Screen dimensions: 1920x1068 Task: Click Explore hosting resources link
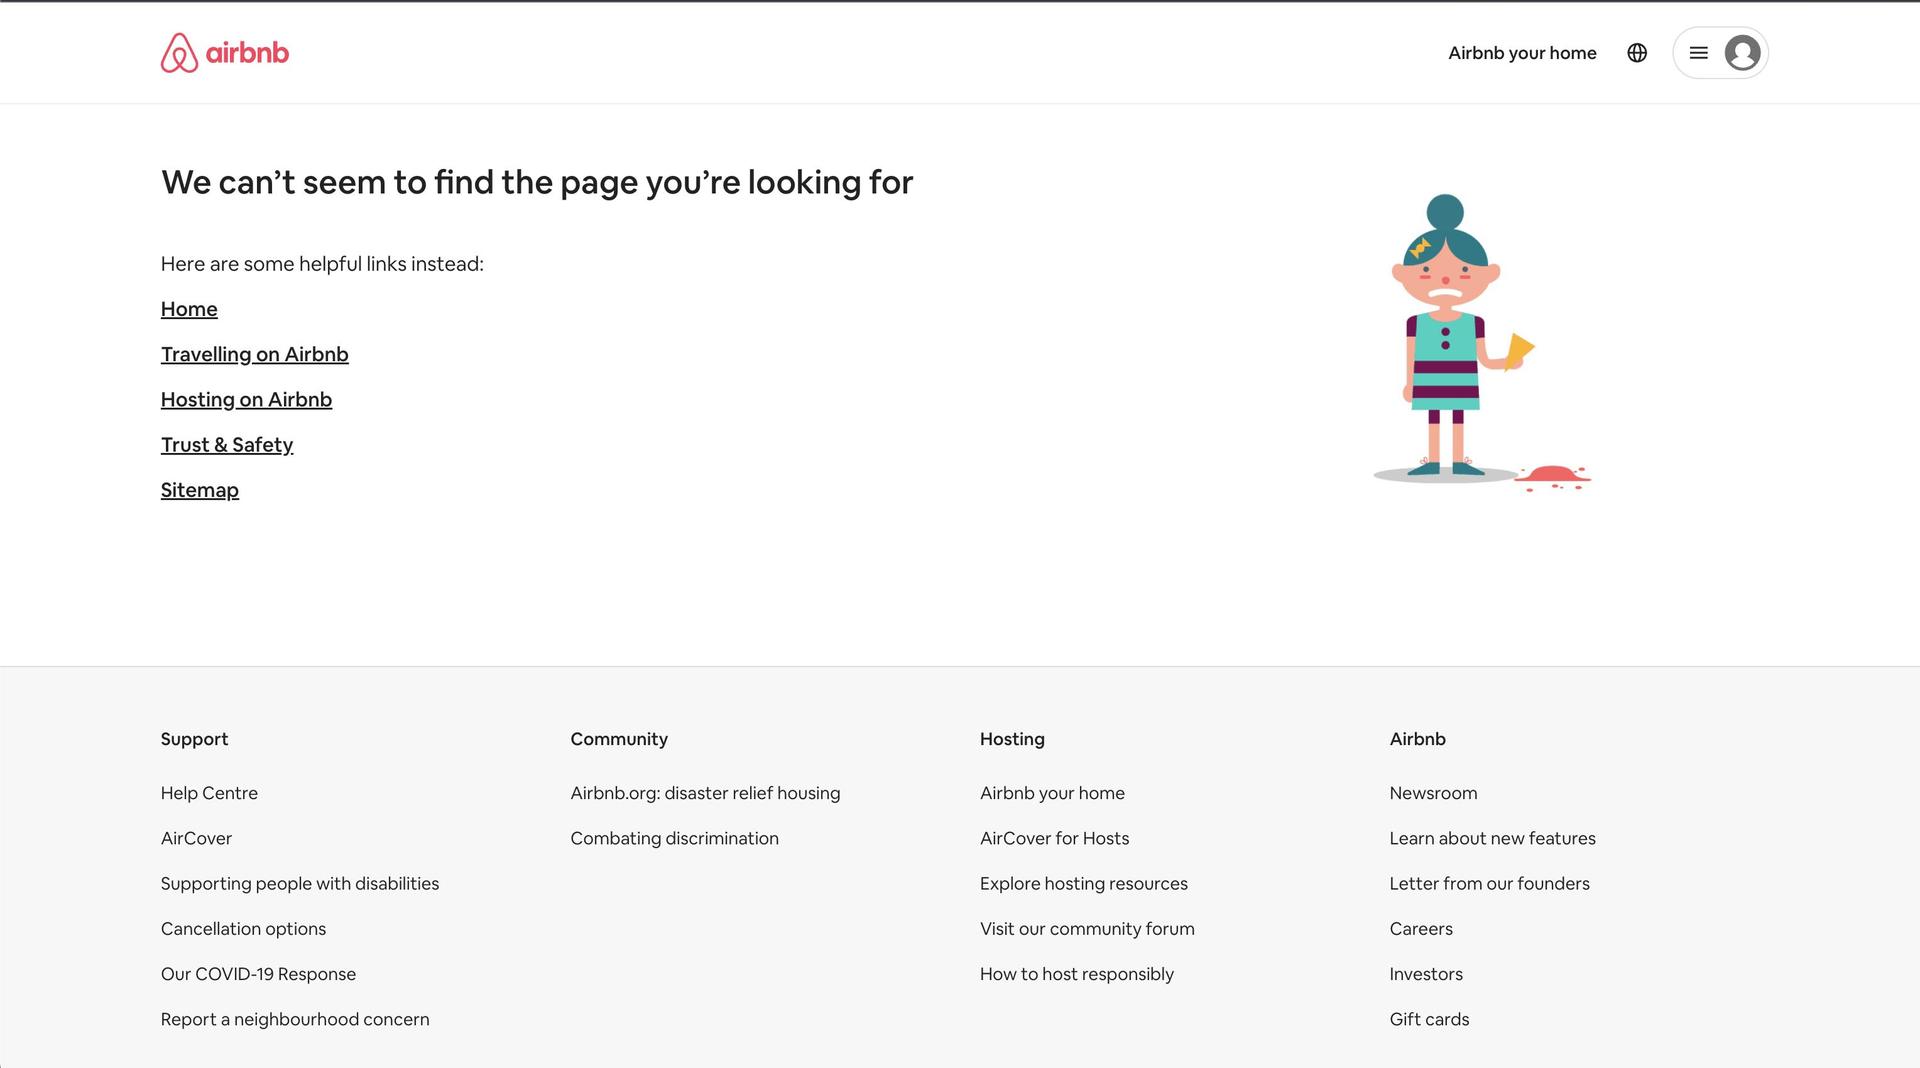1084,883
